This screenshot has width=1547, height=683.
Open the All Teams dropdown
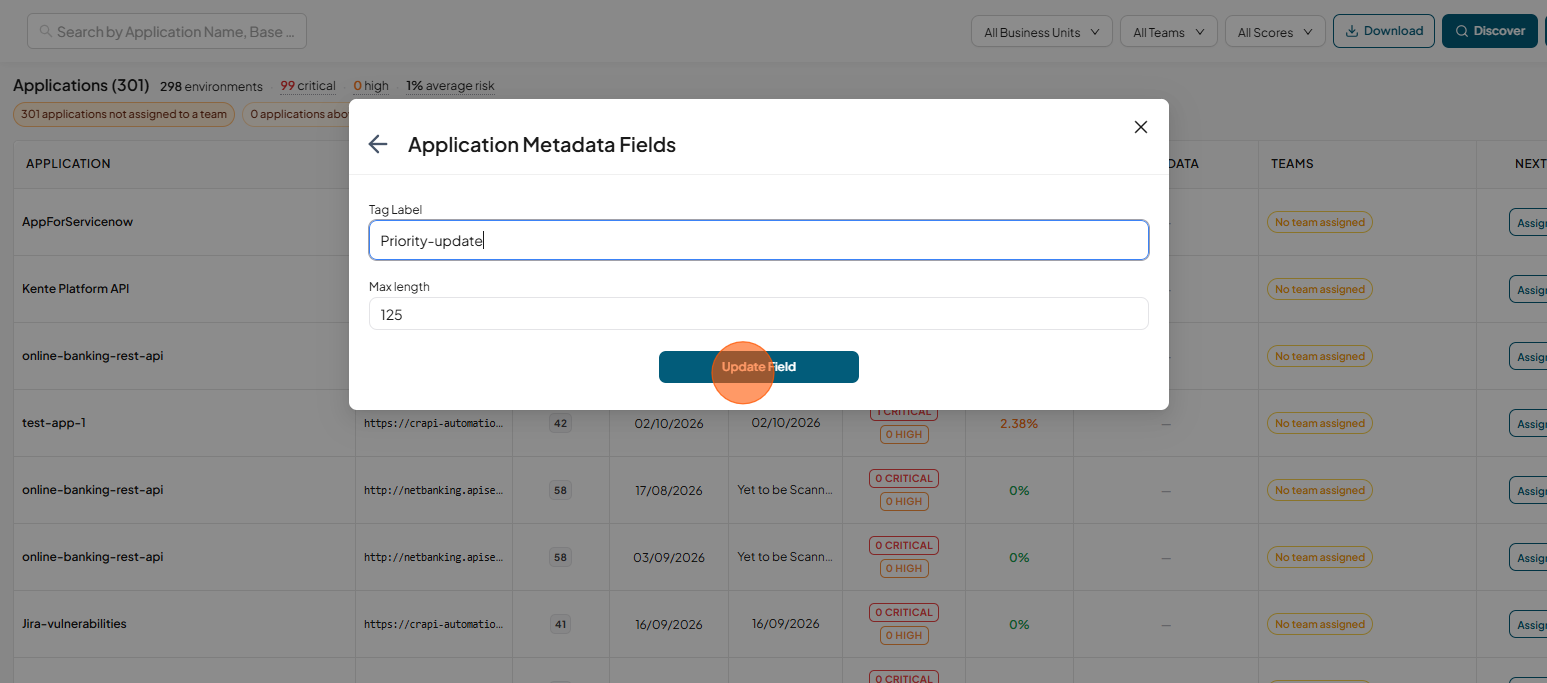1168,31
